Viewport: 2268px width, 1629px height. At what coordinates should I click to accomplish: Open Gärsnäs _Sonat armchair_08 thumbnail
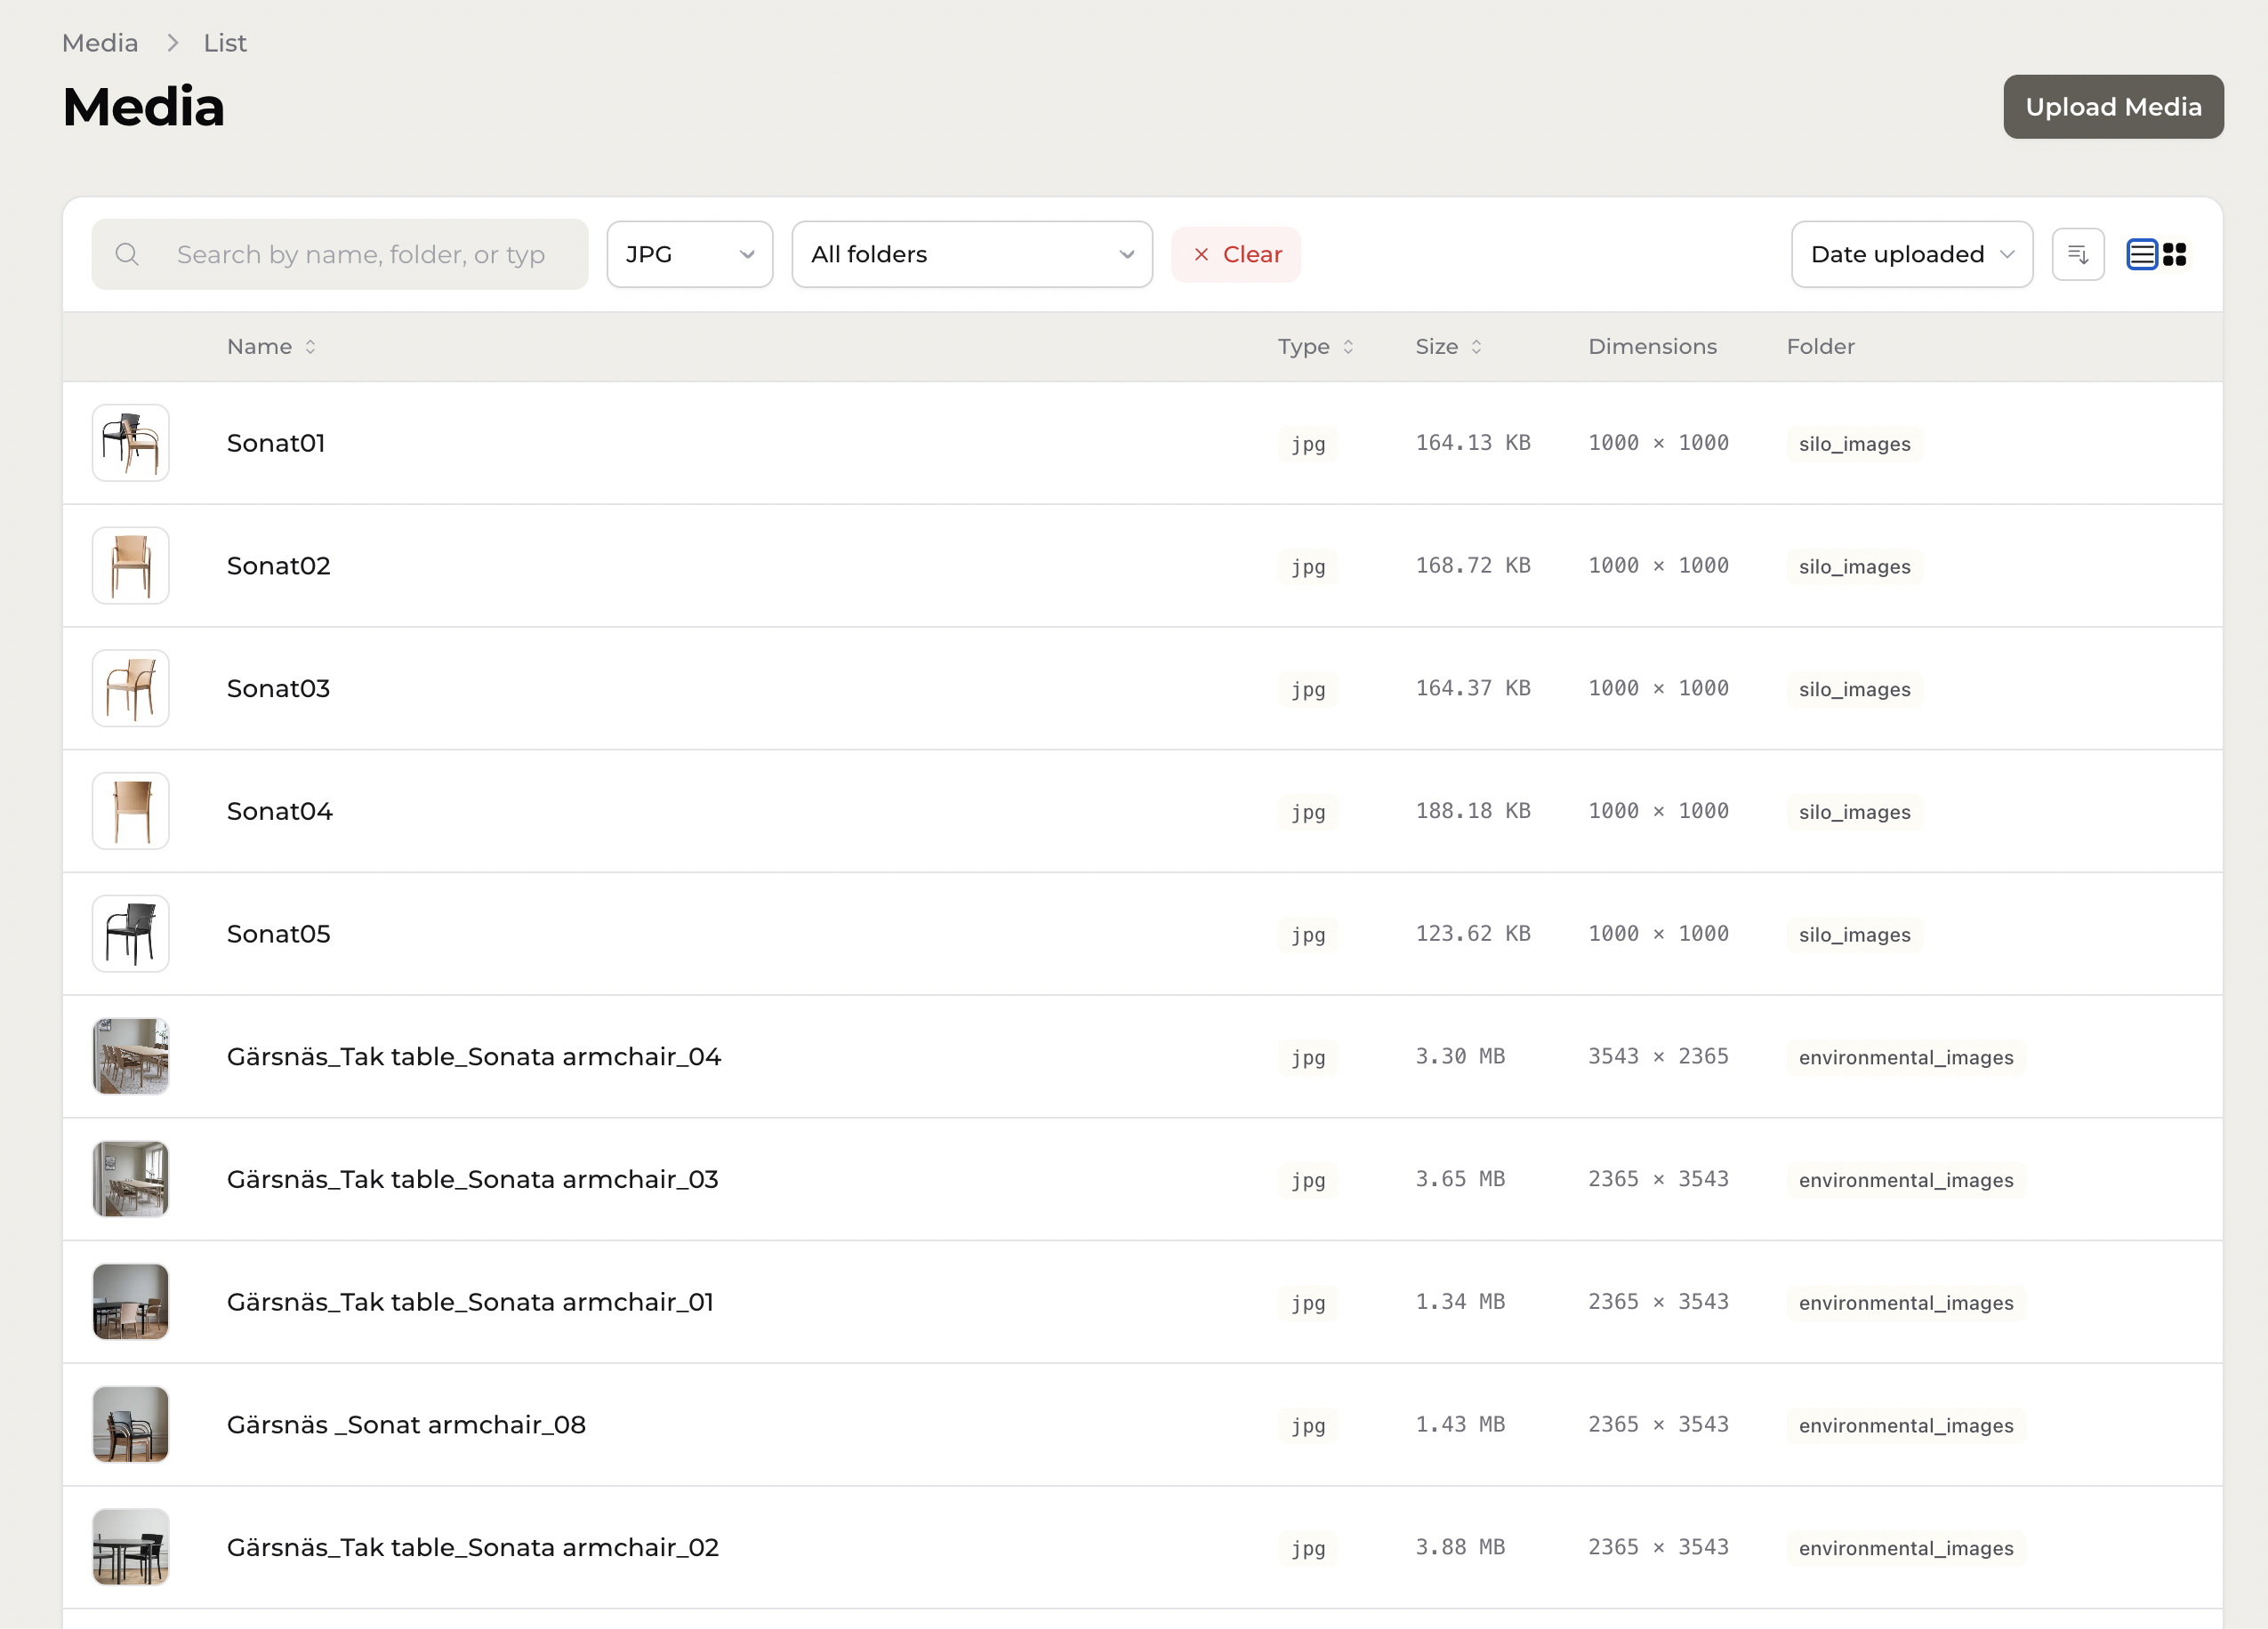[x=131, y=1424]
